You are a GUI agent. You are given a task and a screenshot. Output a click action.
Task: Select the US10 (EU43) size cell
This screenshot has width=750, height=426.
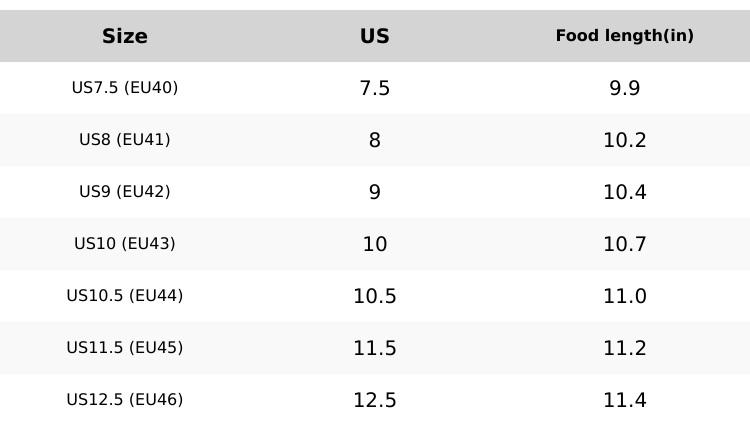(125, 244)
